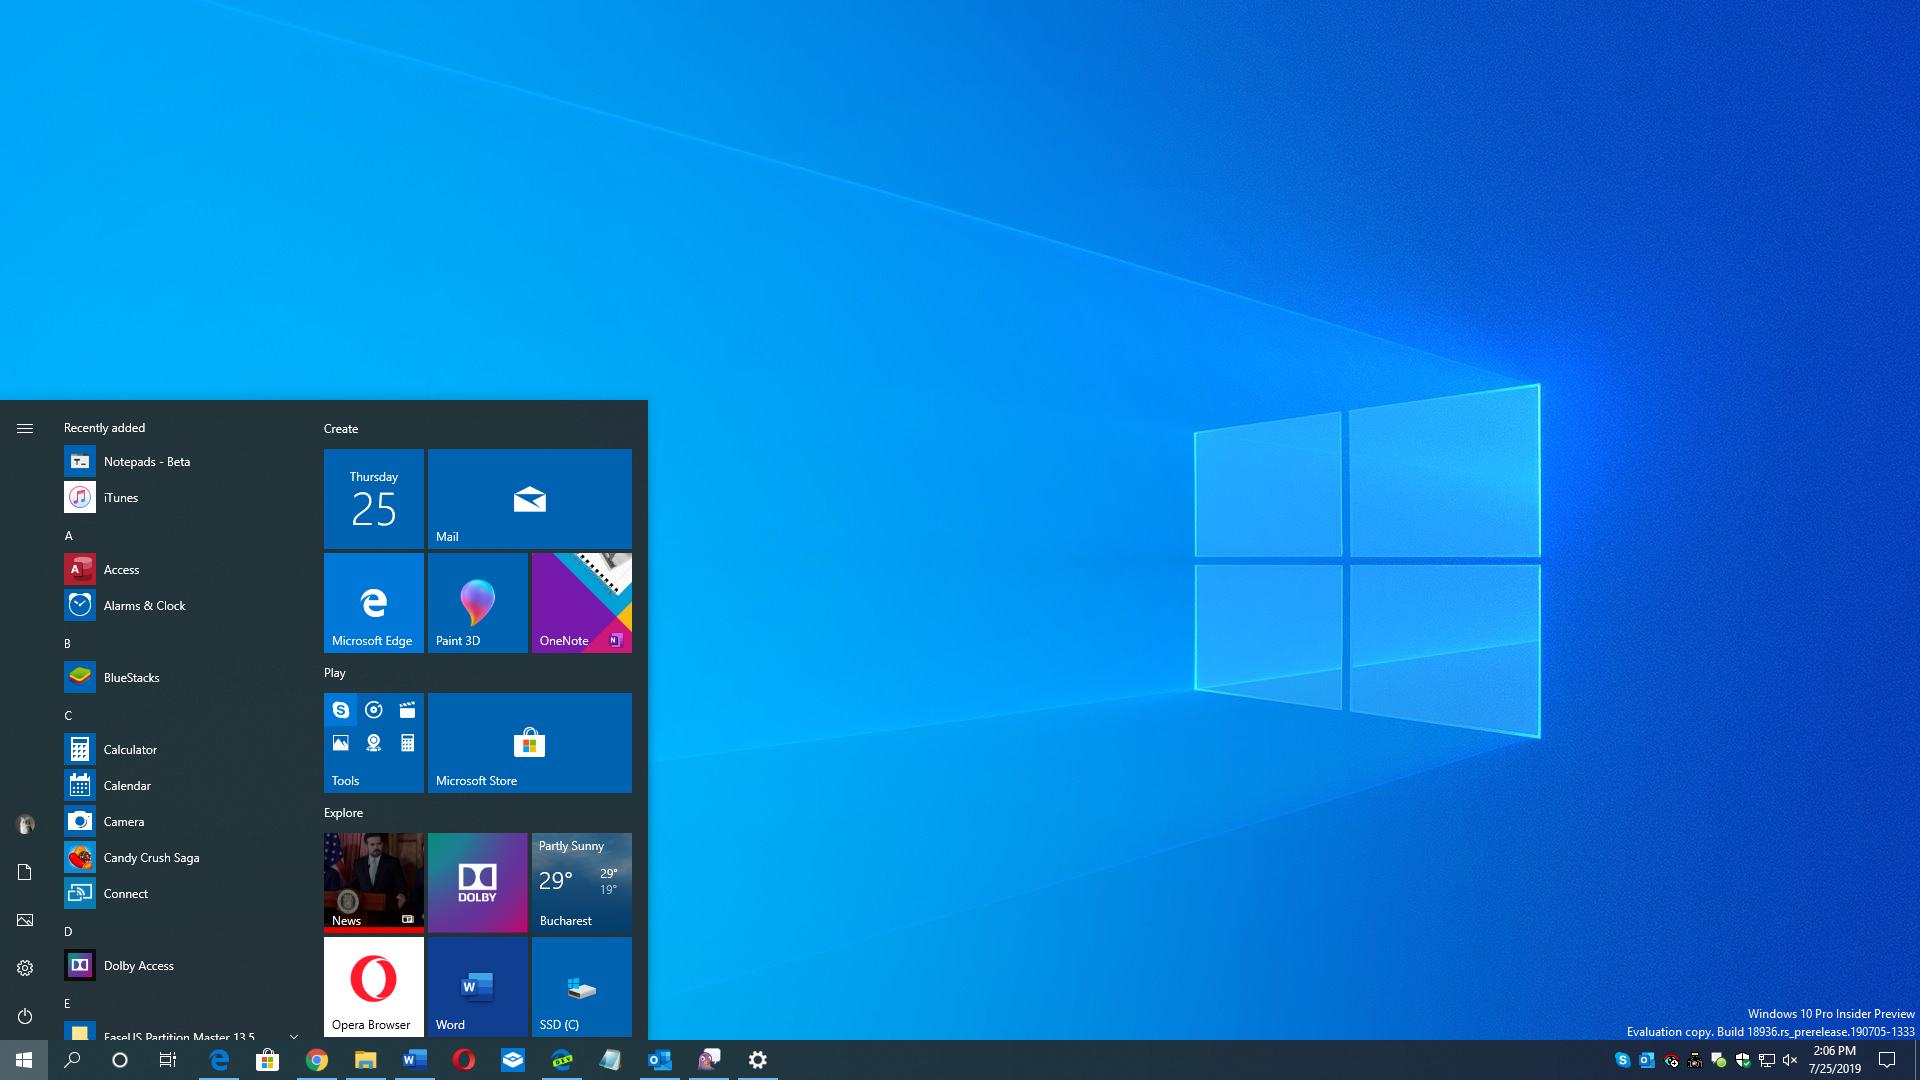Image resolution: width=1920 pixels, height=1080 pixels.
Task: Expand the Tools tile group
Action: click(x=373, y=741)
